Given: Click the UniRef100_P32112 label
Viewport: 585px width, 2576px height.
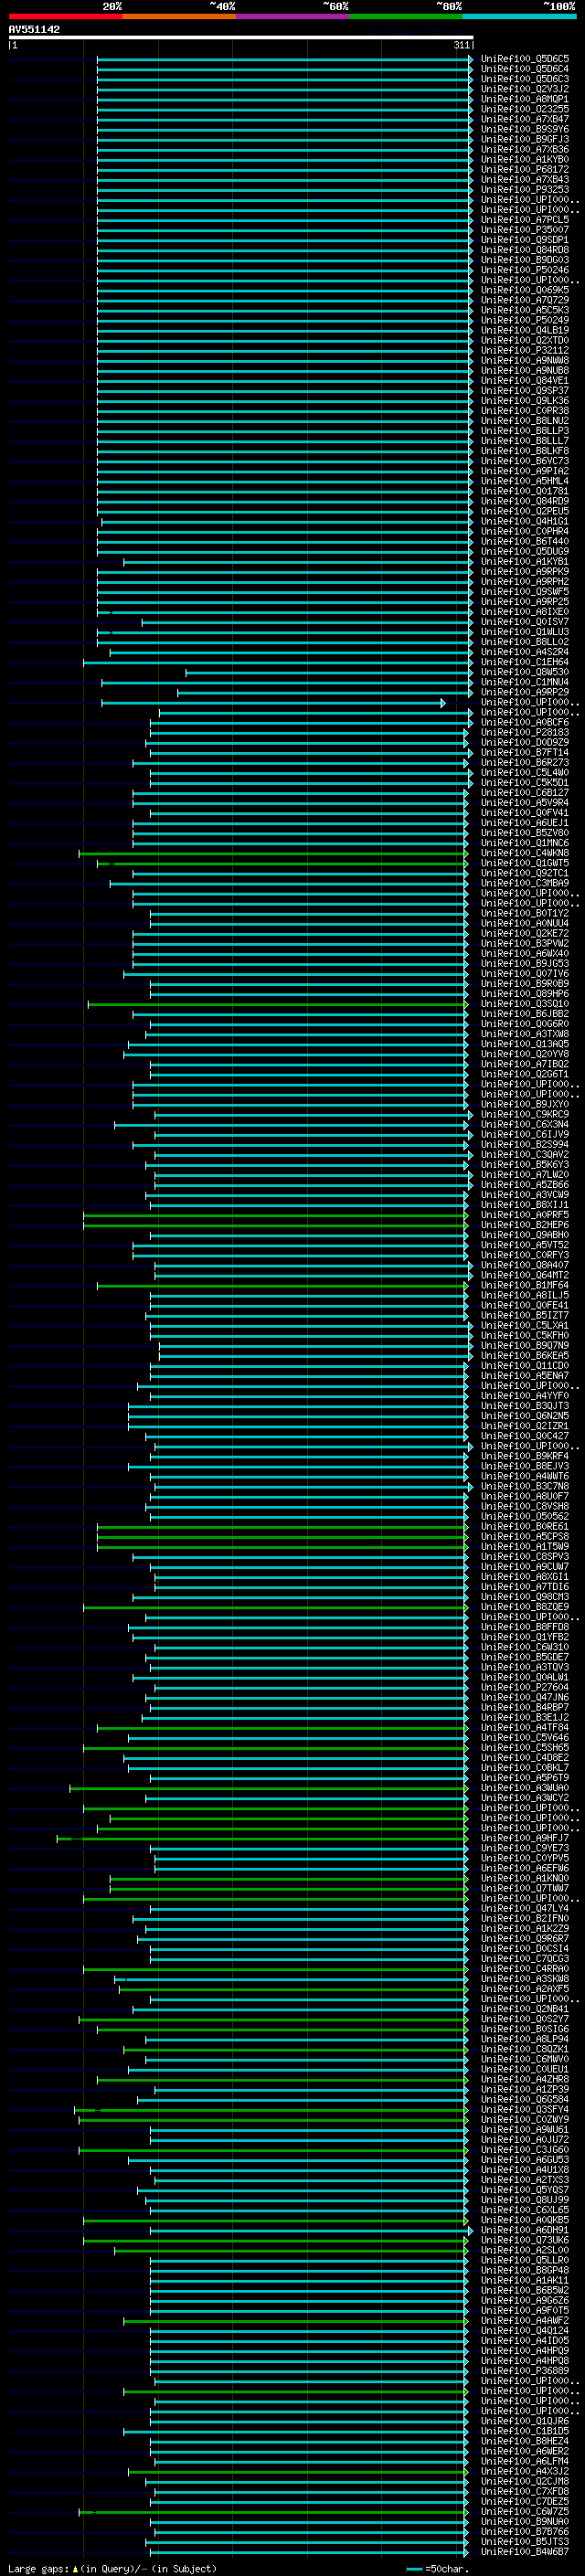Looking at the screenshot, I should click(x=524, y=351).
